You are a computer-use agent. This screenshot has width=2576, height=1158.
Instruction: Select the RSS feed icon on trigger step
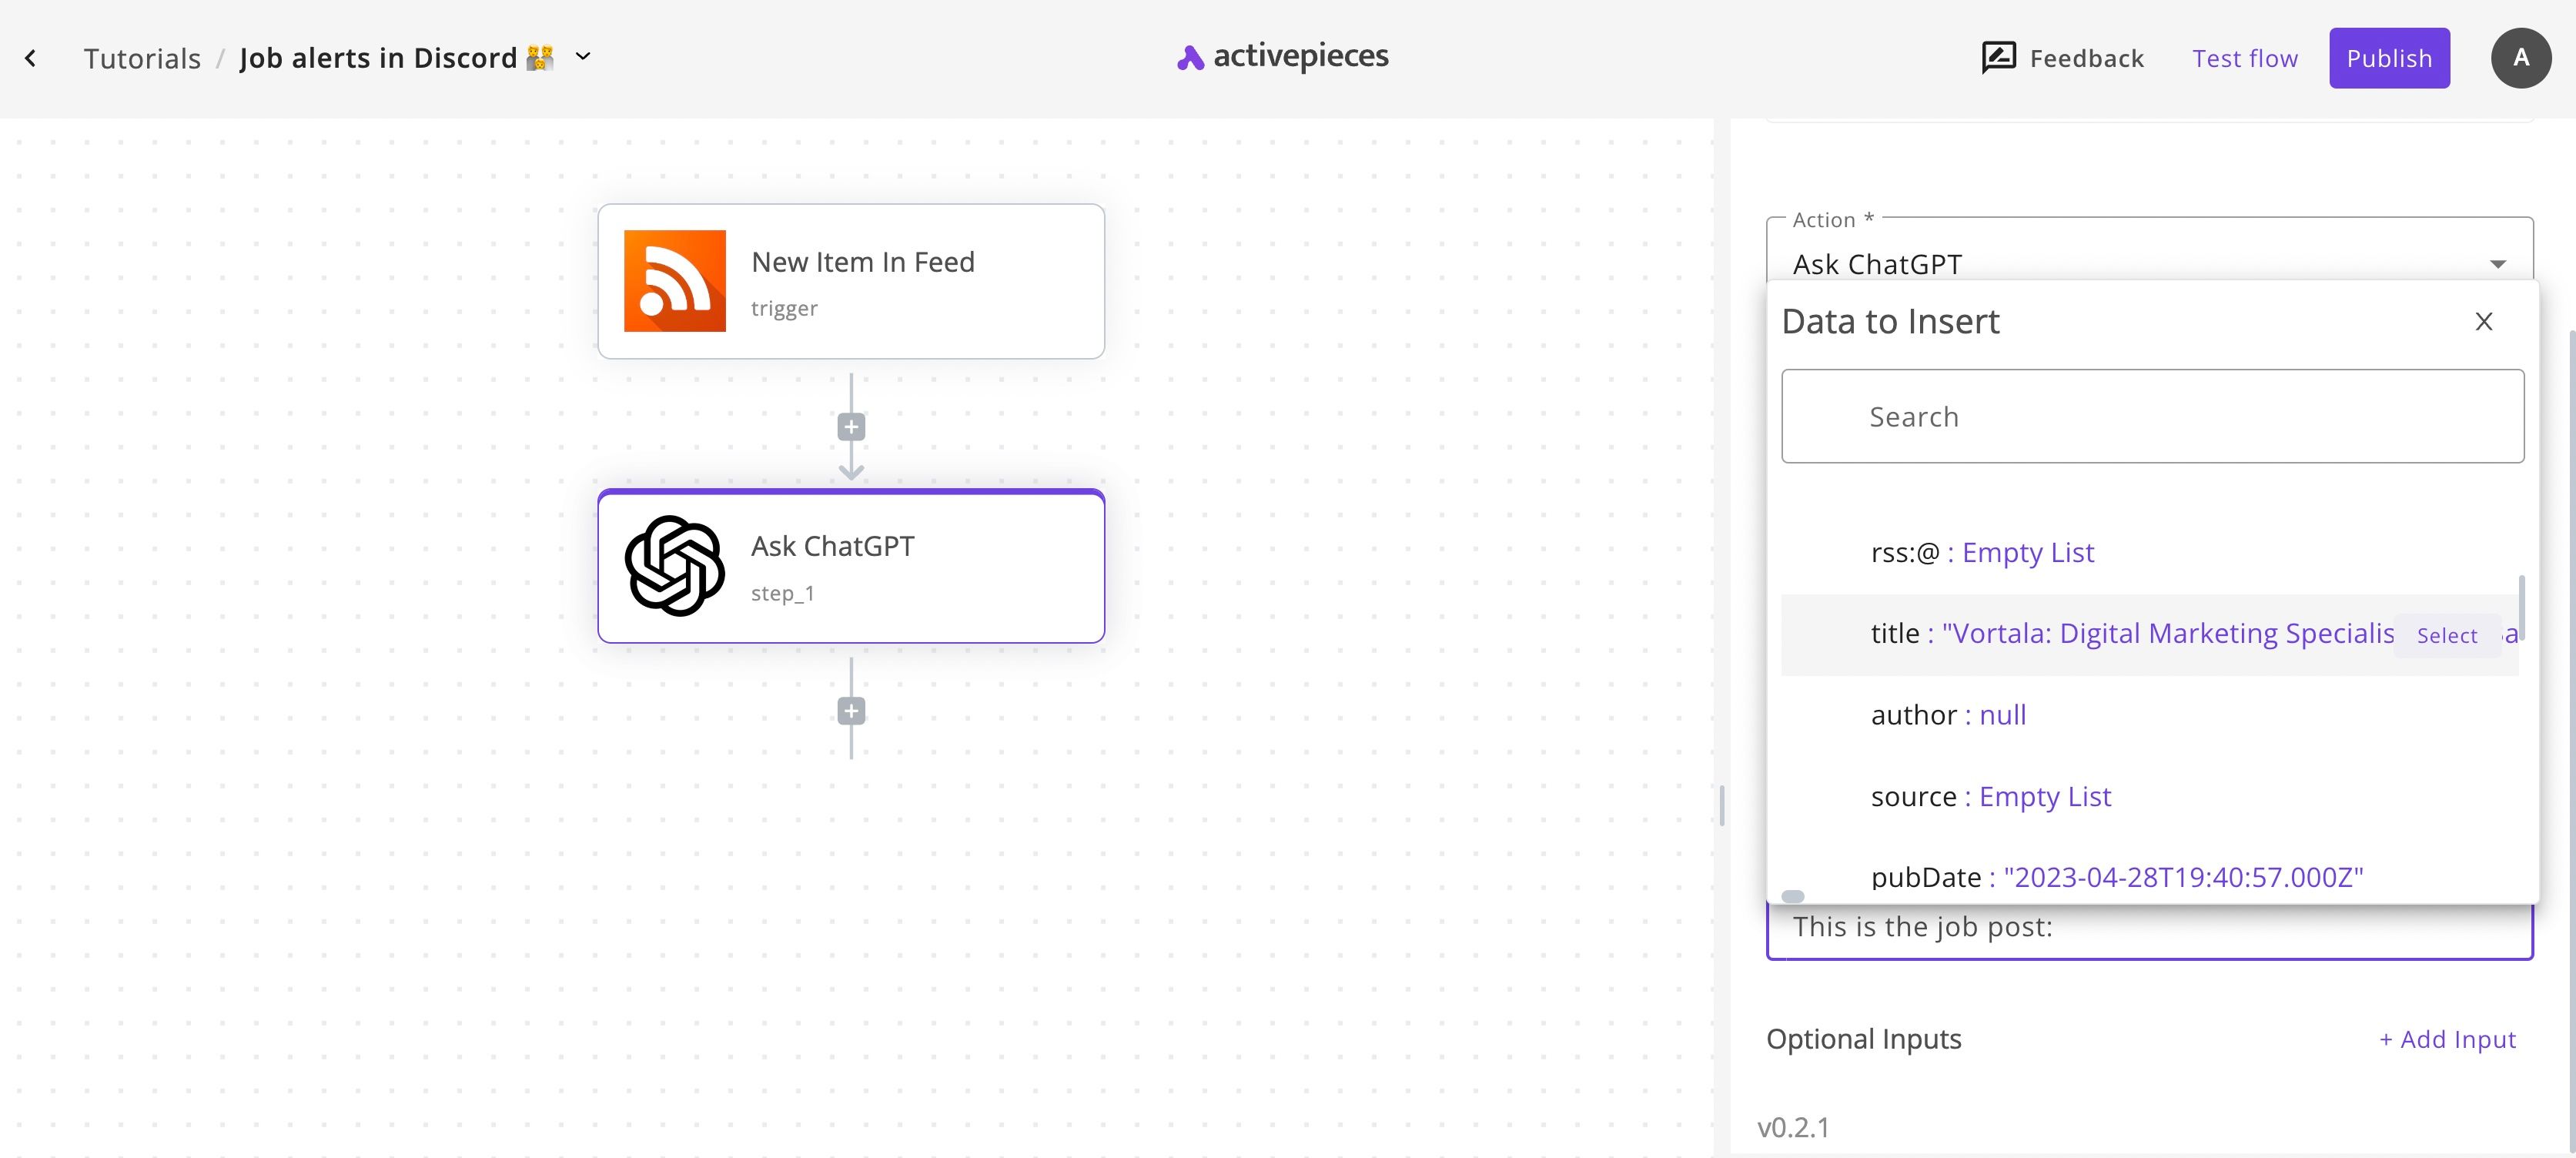tap(675, 281)
